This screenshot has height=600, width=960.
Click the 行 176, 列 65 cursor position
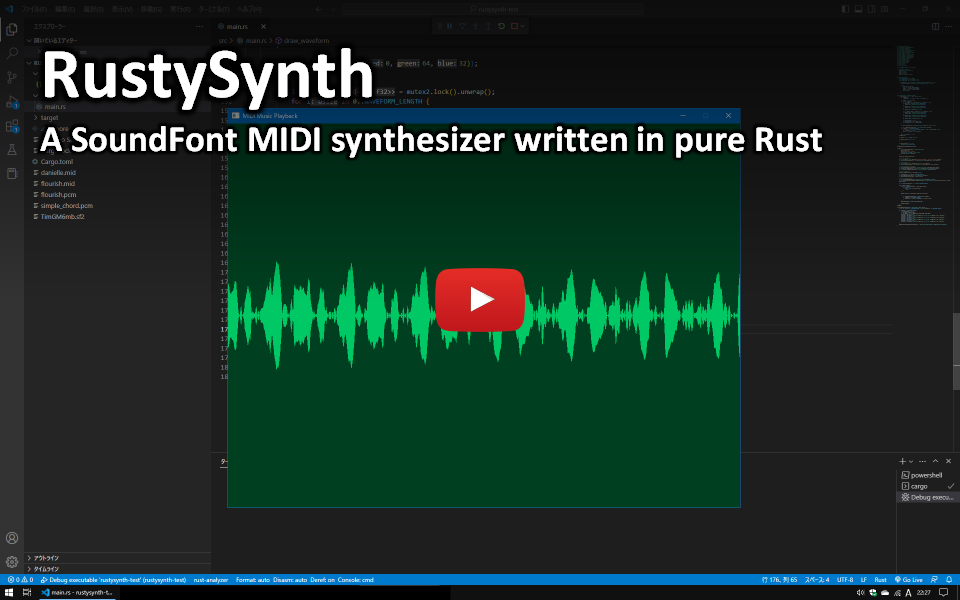pyautogui.click(x=779, y=580)
